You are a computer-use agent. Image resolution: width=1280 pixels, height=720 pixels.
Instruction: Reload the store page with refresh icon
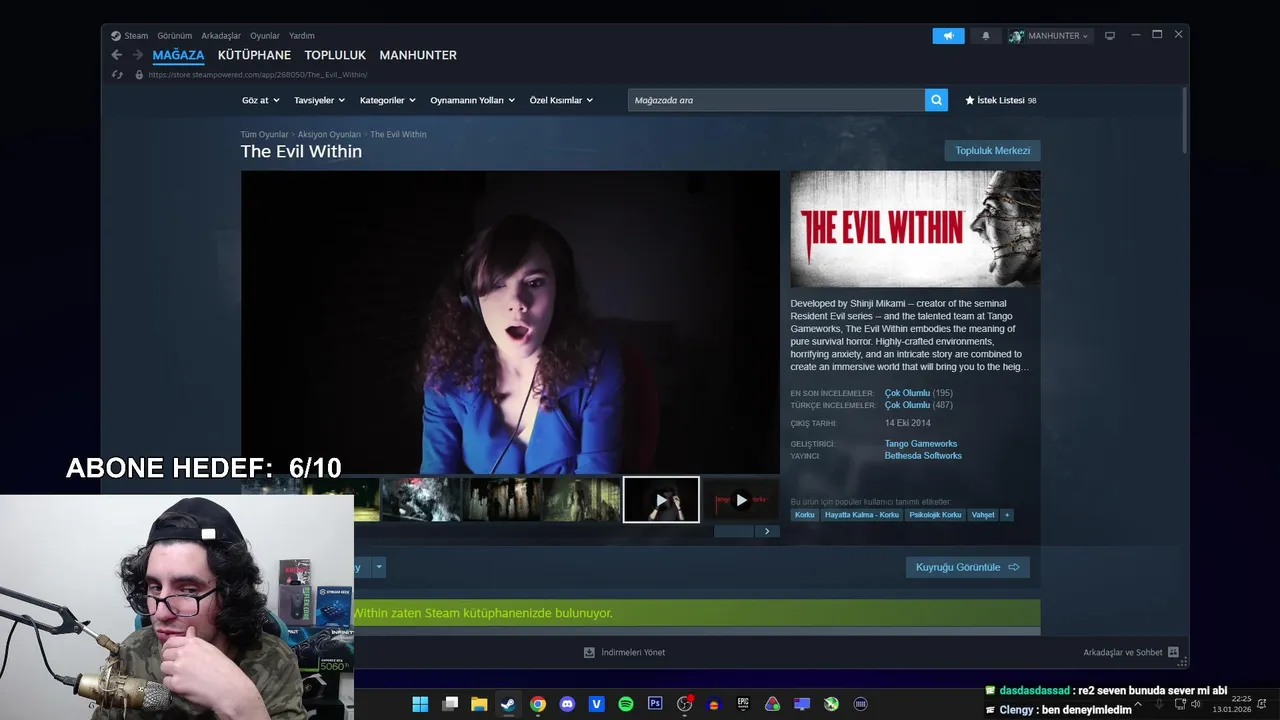[x=117, y=74]
